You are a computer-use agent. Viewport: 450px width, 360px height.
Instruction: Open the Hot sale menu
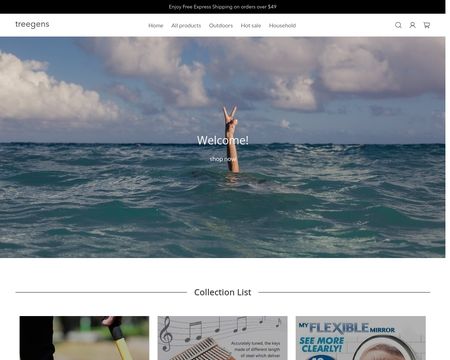pos(251,26)
